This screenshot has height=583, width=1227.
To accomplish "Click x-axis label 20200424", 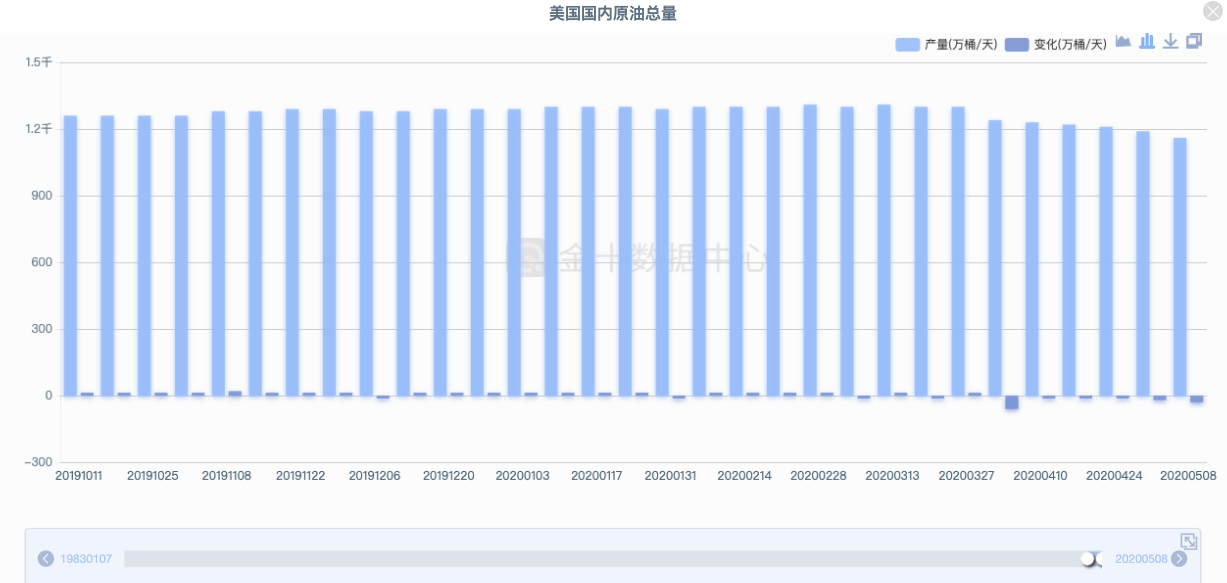I will (1113, 476).
